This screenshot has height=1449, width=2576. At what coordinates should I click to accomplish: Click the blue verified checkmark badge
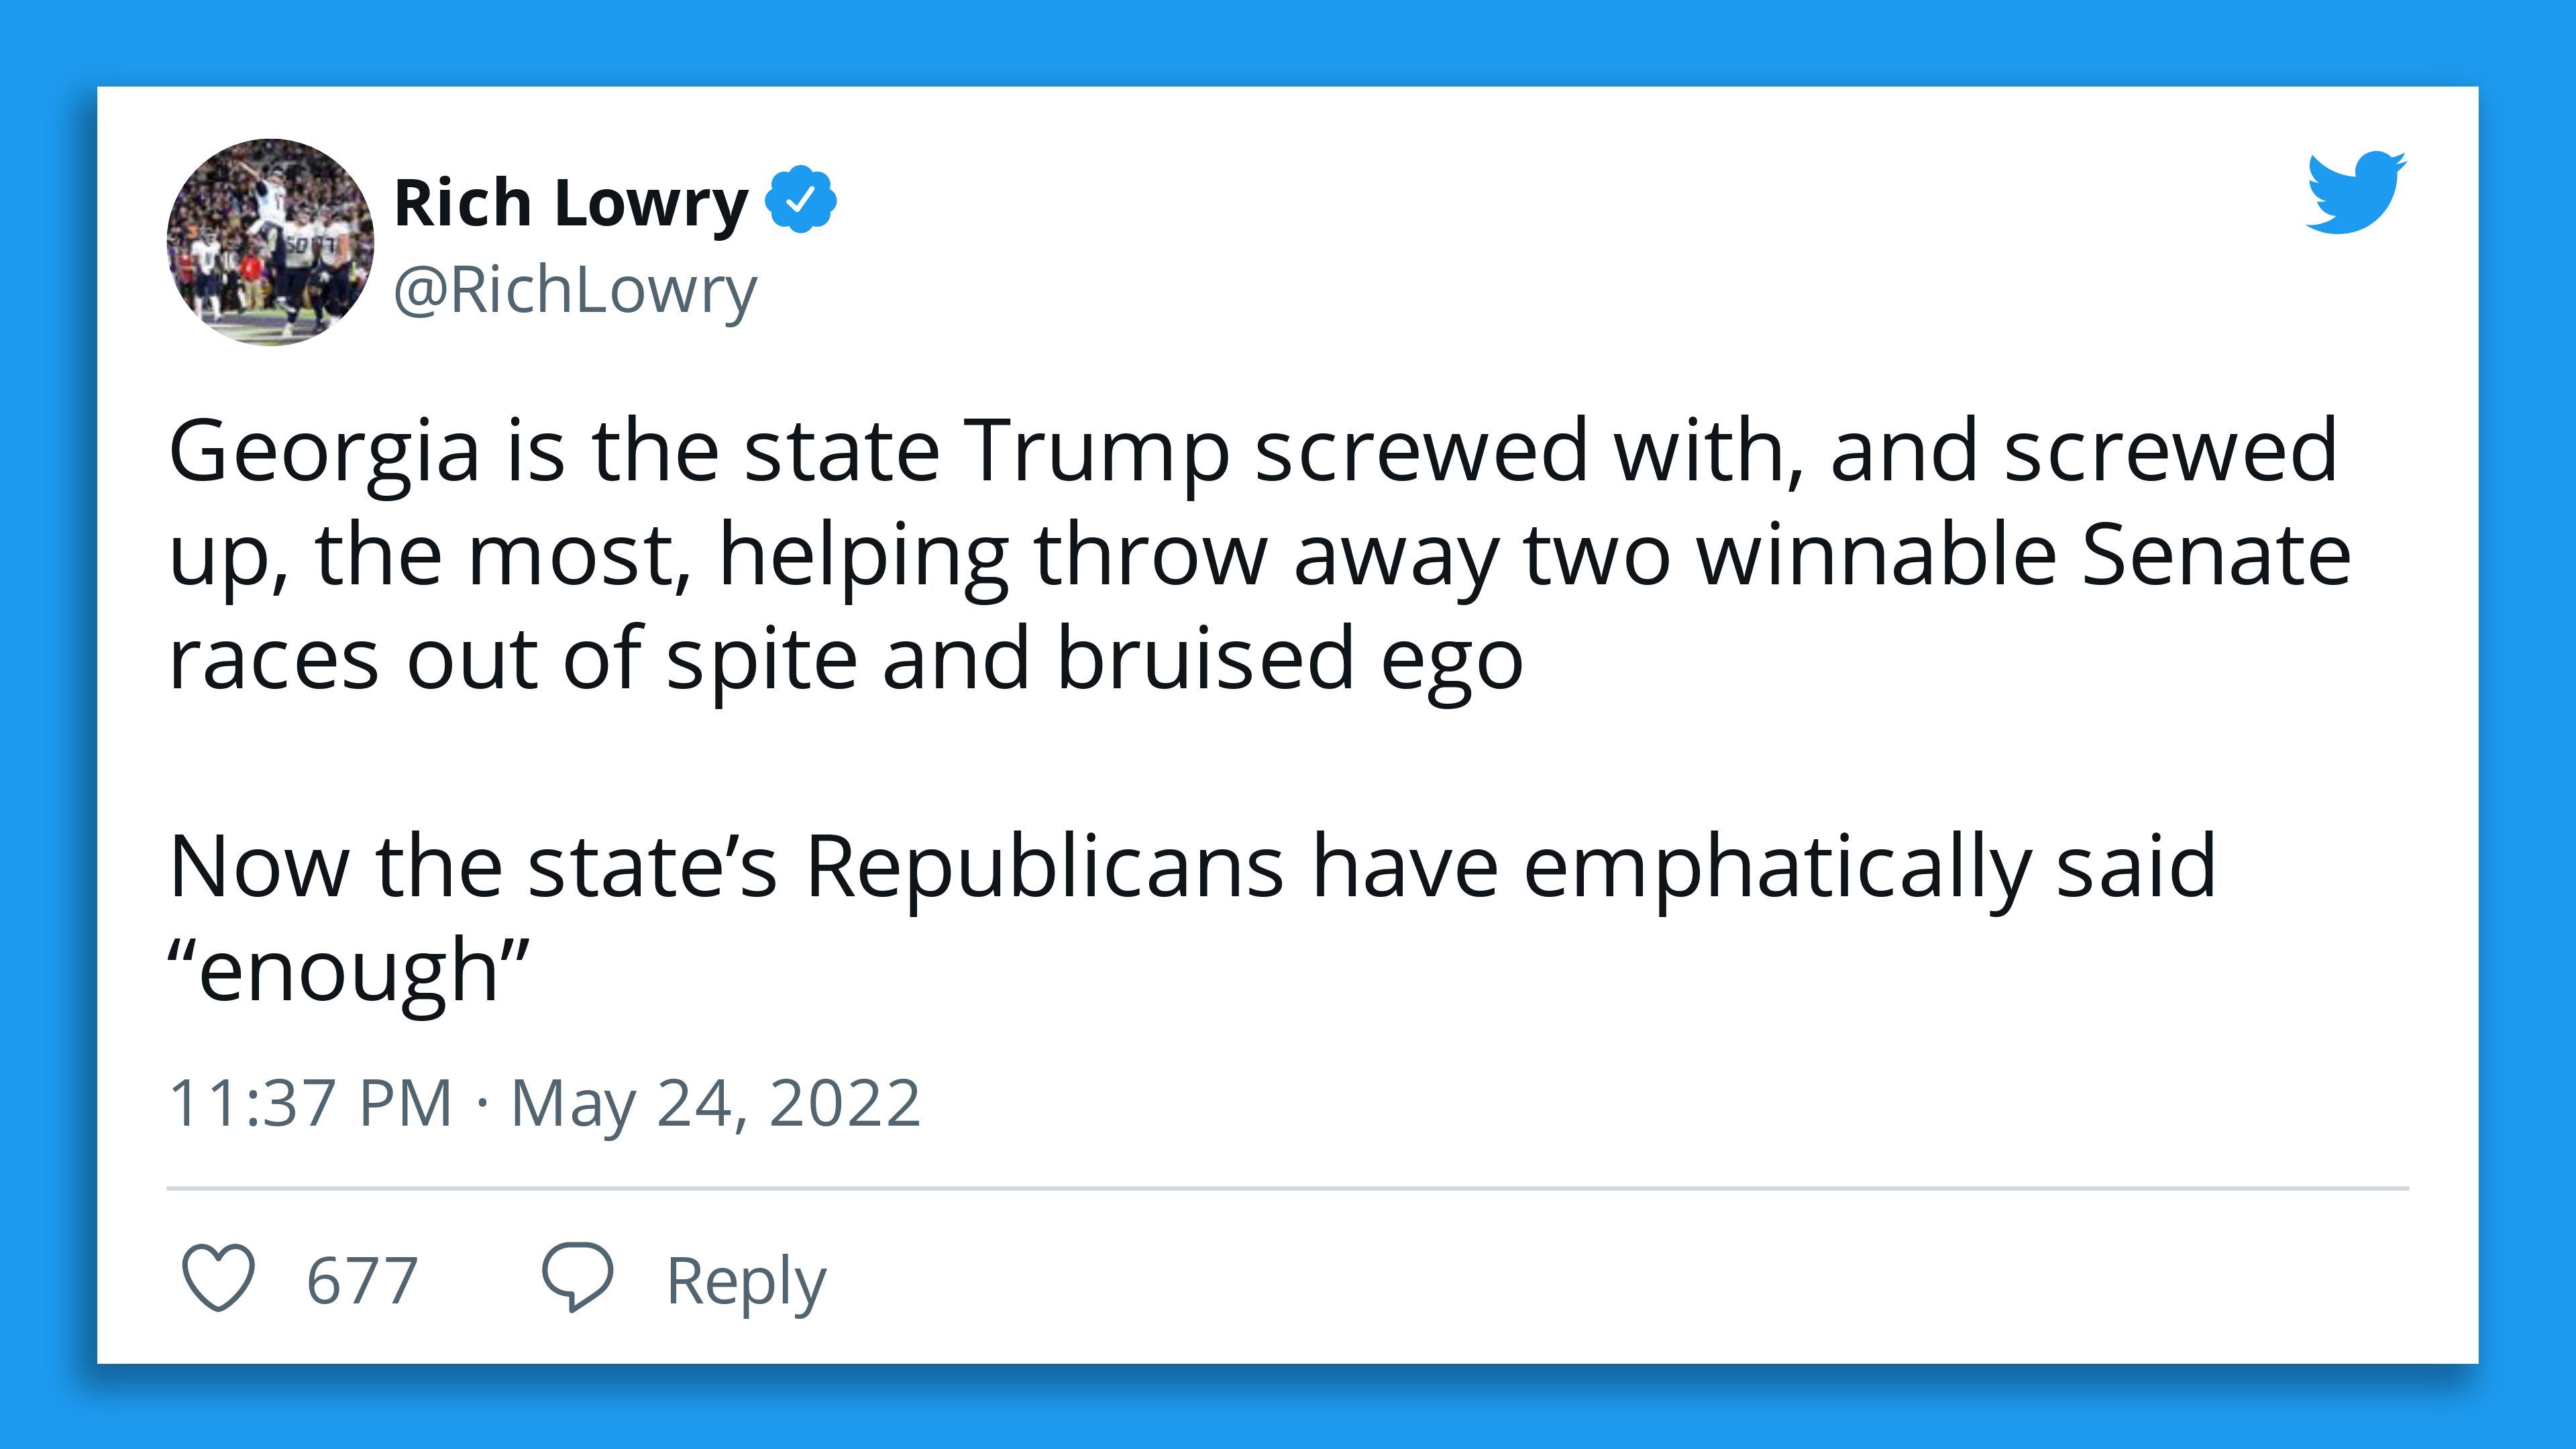(800, 201)
